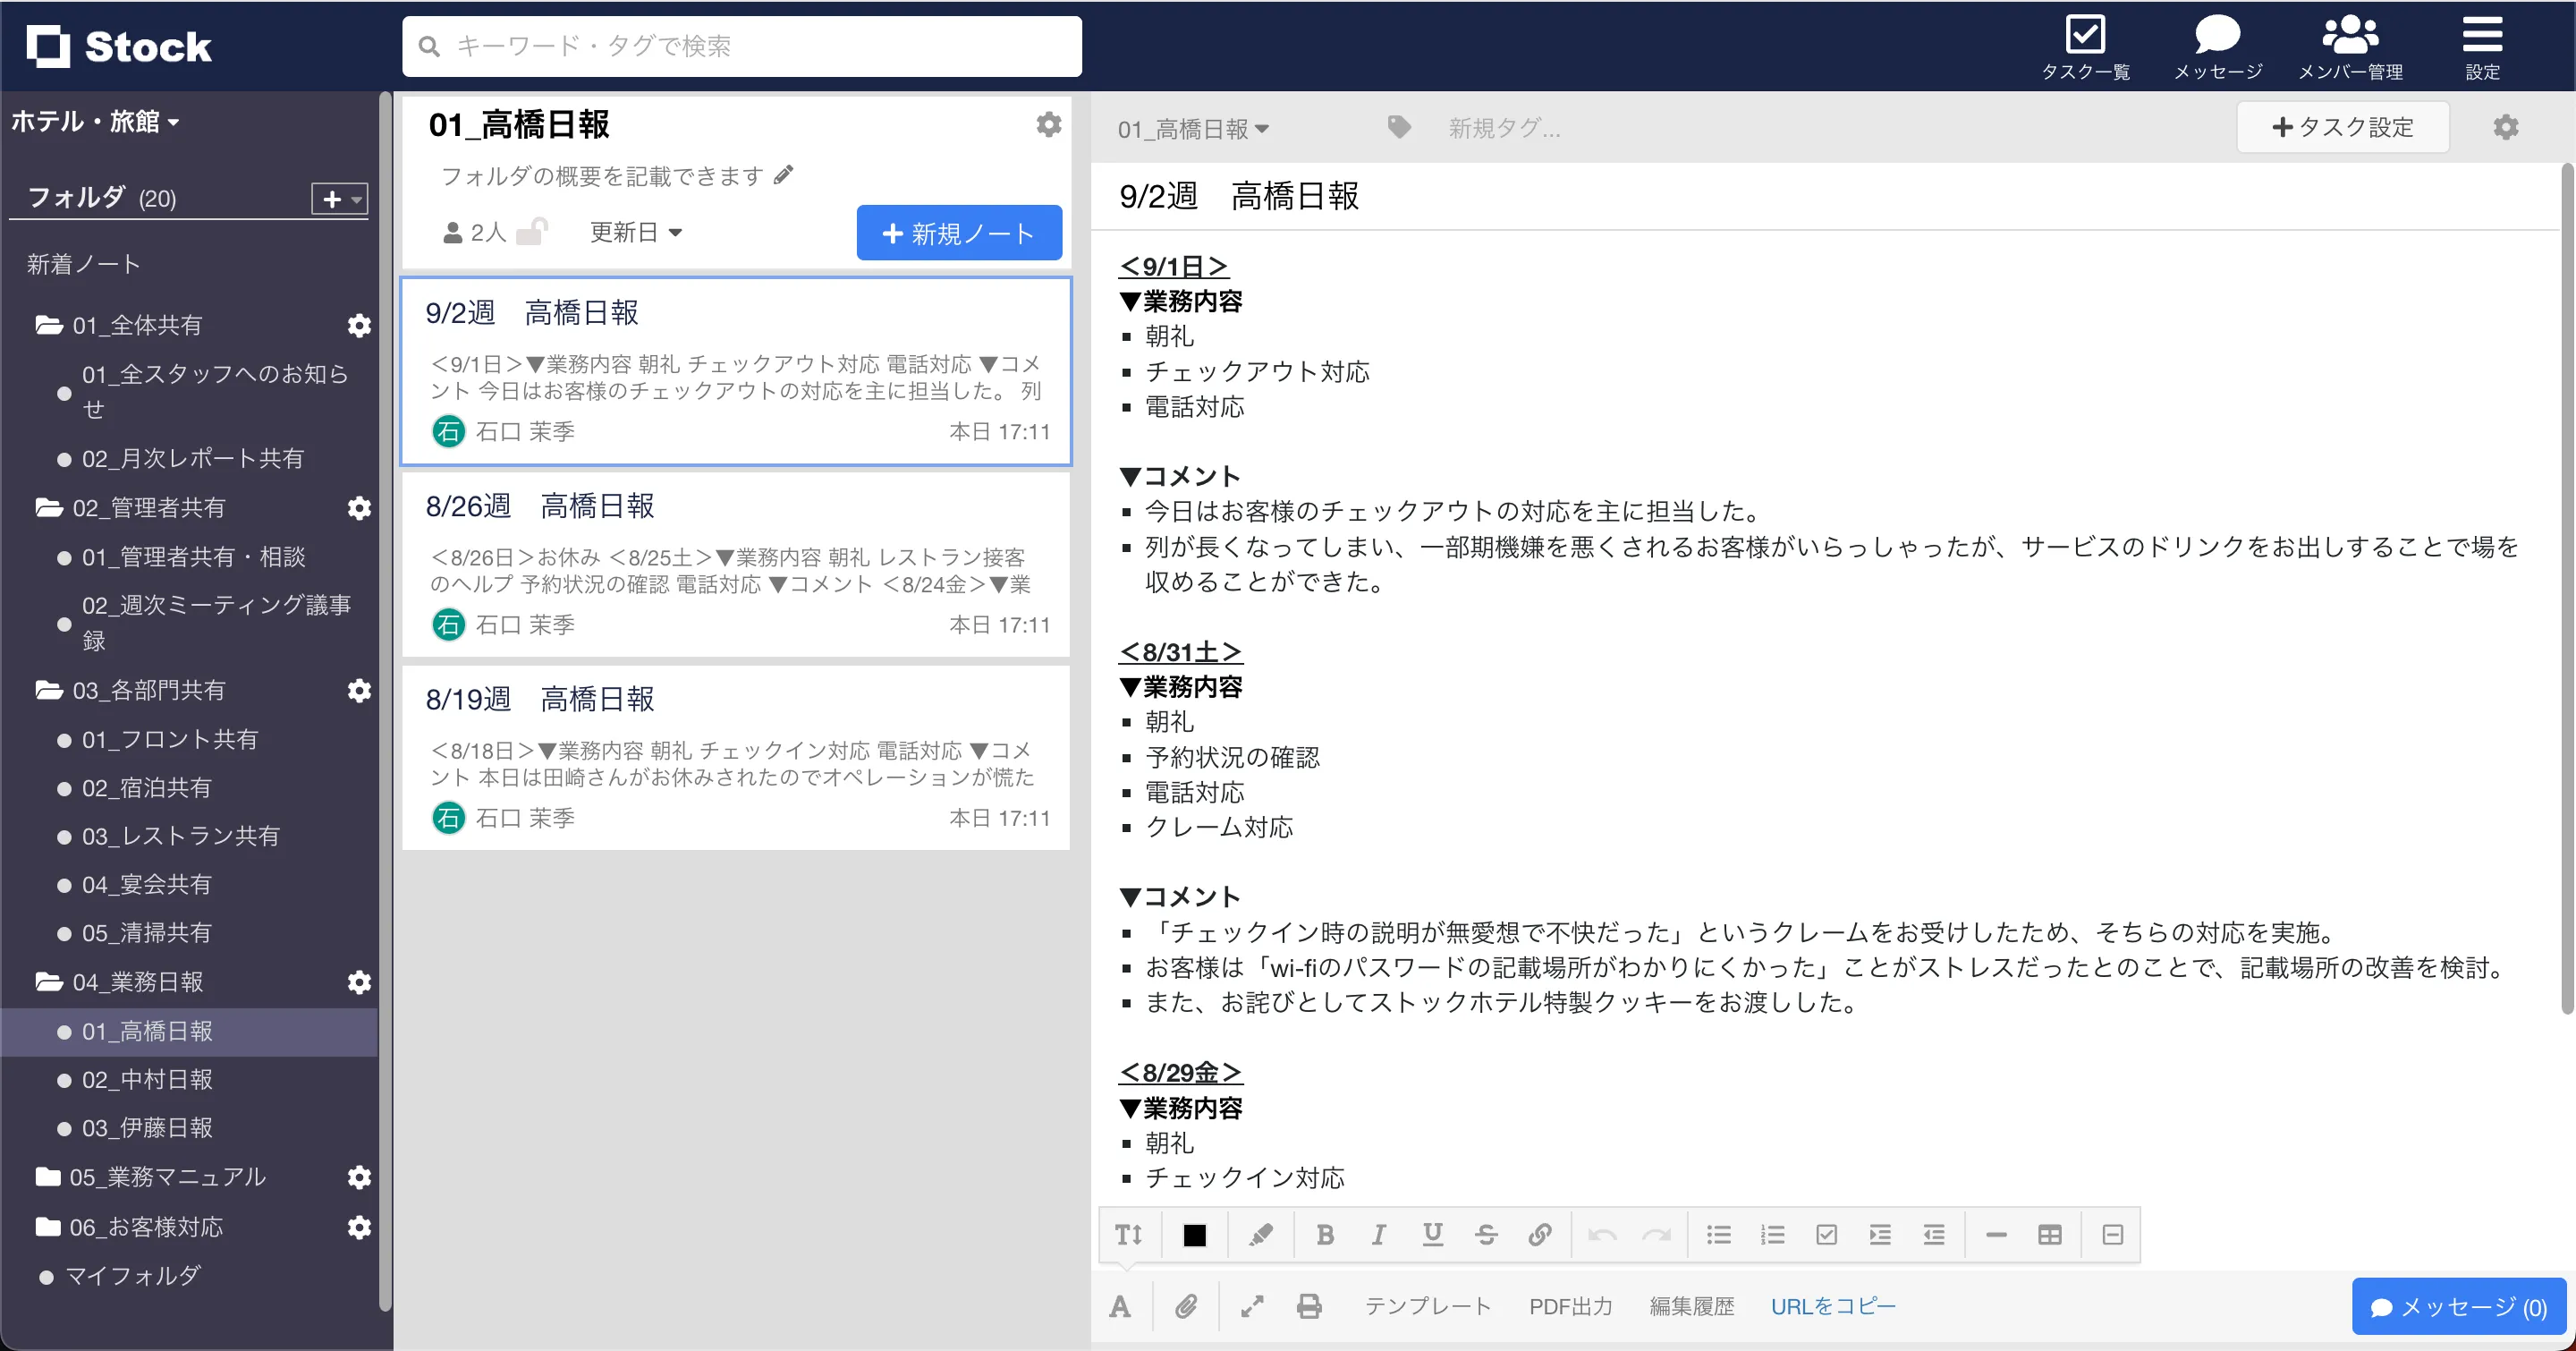Expand the note to fullscreen view
Screen dimensions: 2576x1351
click(x=1252, y=1306)
